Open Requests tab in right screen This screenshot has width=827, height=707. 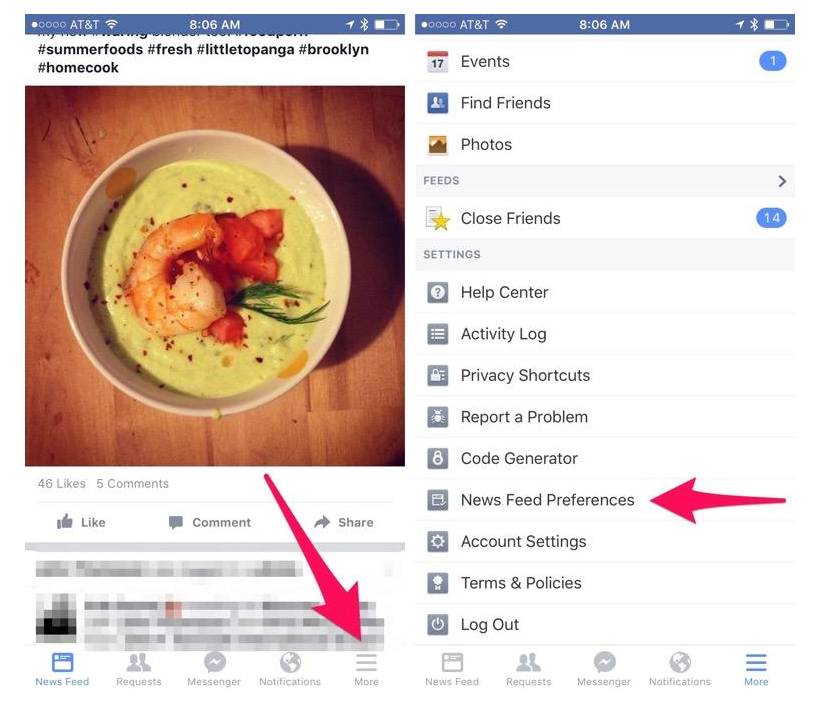click(x=528, y=669)
